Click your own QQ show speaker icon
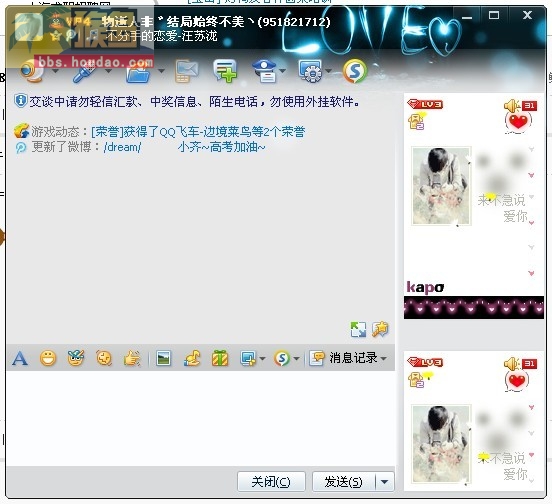The image size is (552, 504). [512, 364]
